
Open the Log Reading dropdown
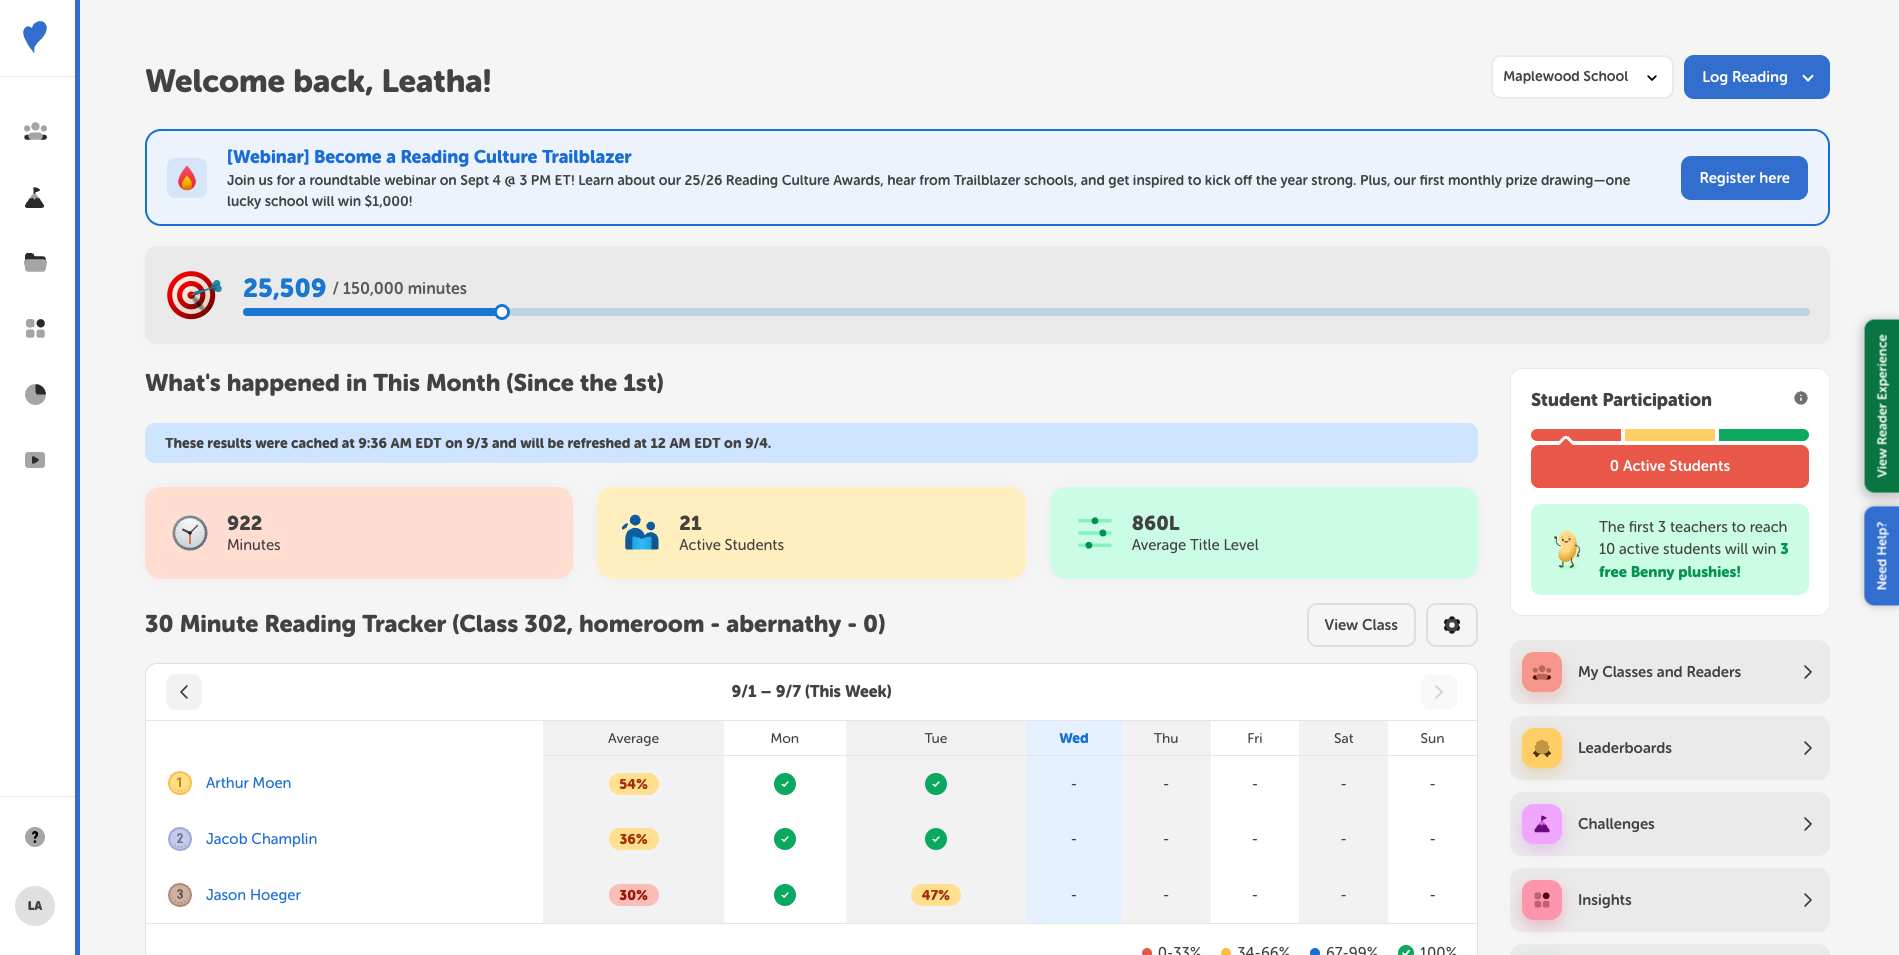1756,77
